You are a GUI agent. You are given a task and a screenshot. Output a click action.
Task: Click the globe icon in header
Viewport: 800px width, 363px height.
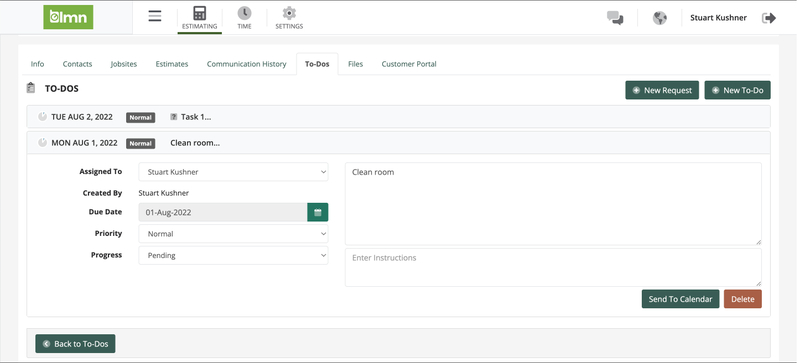pos(660,18)
